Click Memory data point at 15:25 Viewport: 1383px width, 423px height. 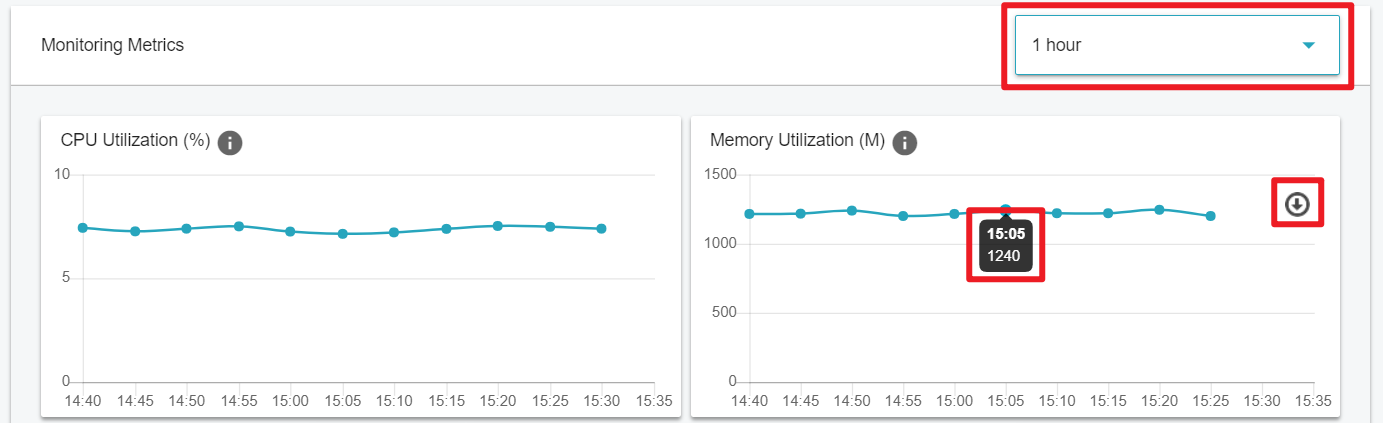pos(1211,216)
